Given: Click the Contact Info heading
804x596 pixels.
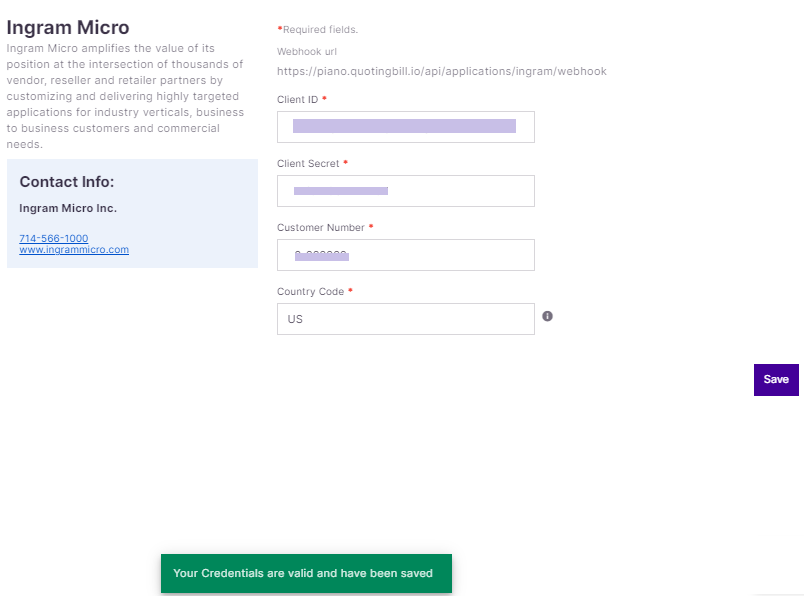Looking at the screenshot, I should pyautogui.click(x=67, y=182).
